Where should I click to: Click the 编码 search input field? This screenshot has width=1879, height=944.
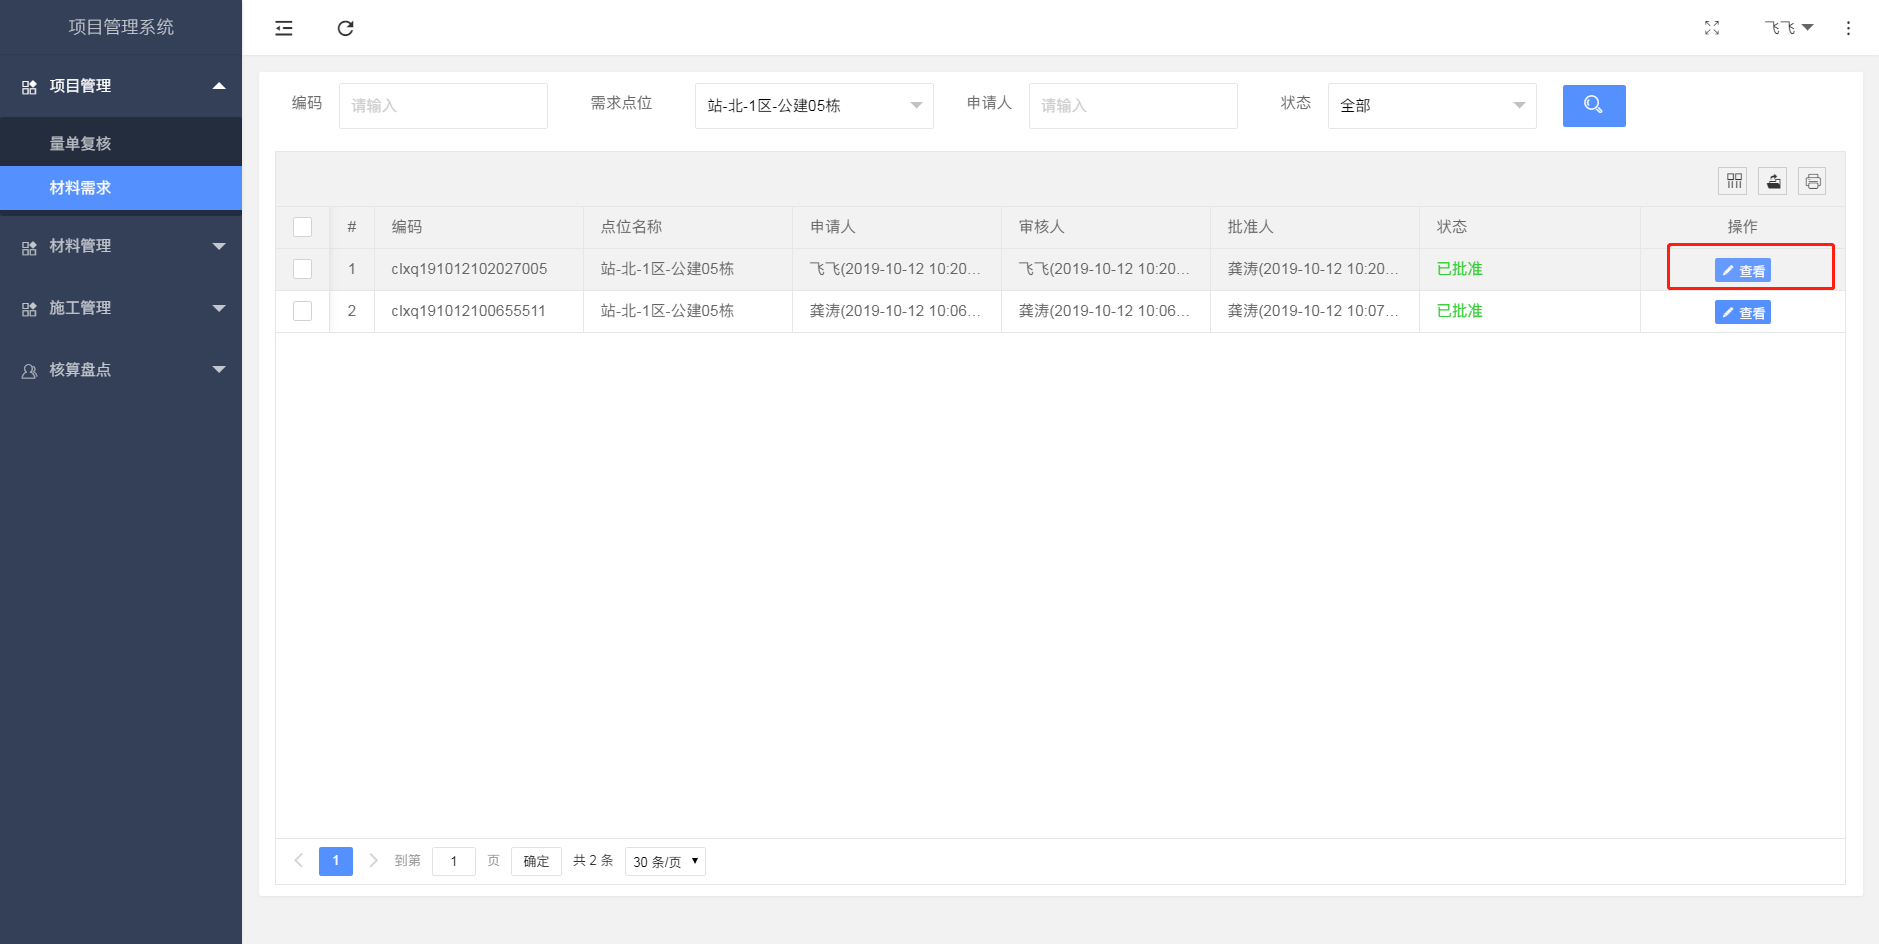(x=443, y=106)
